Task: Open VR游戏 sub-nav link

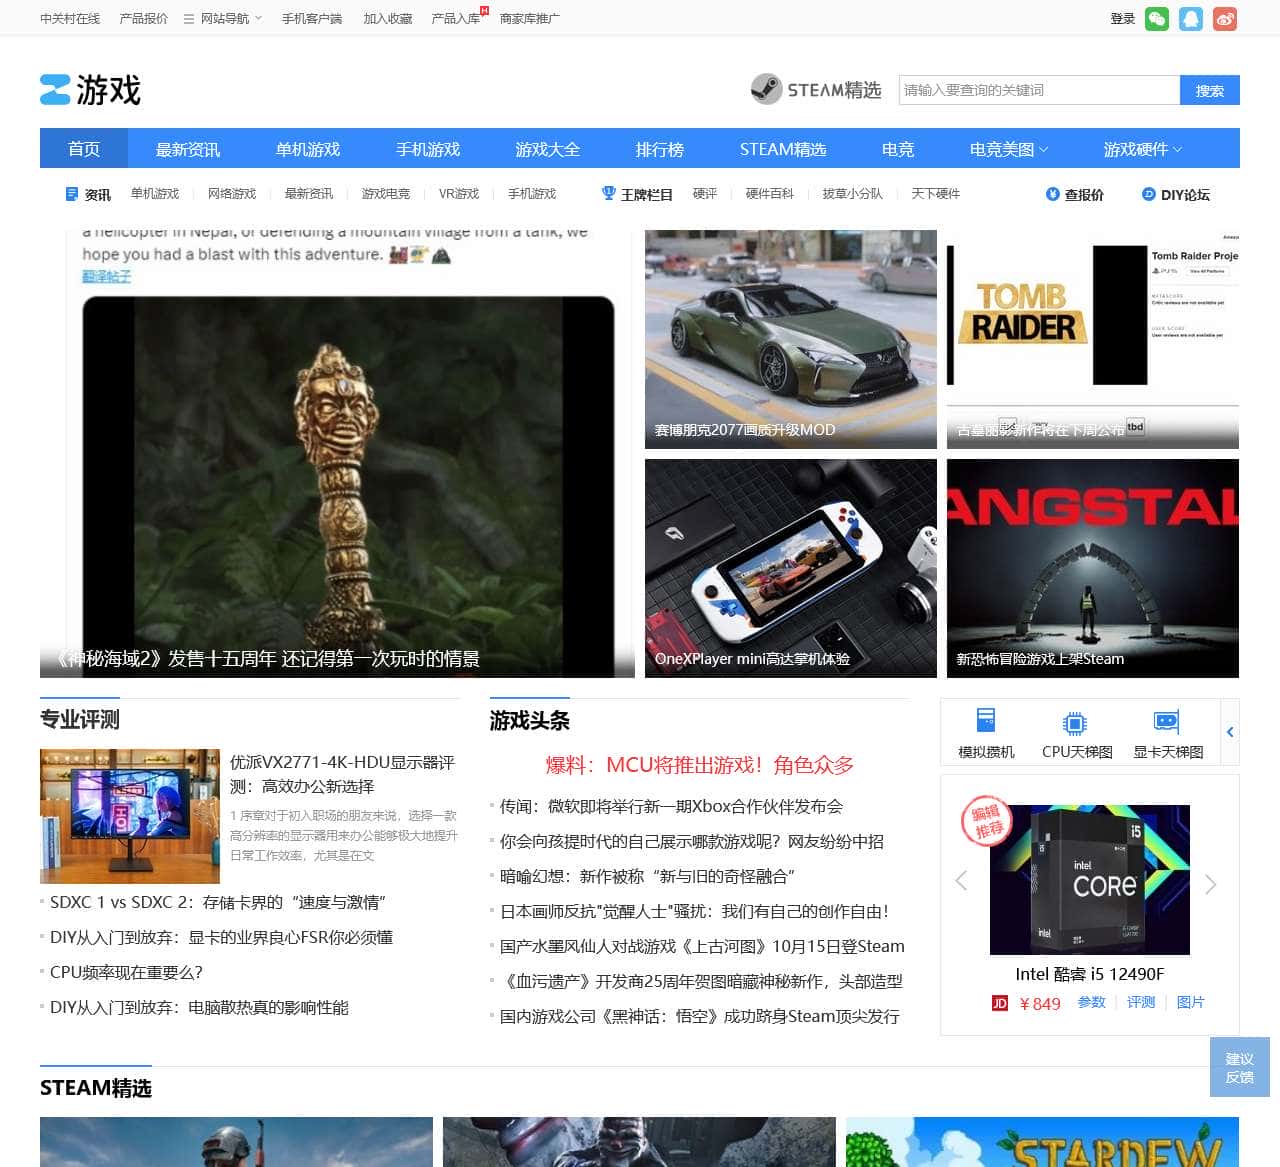Action: coord(459,194)
